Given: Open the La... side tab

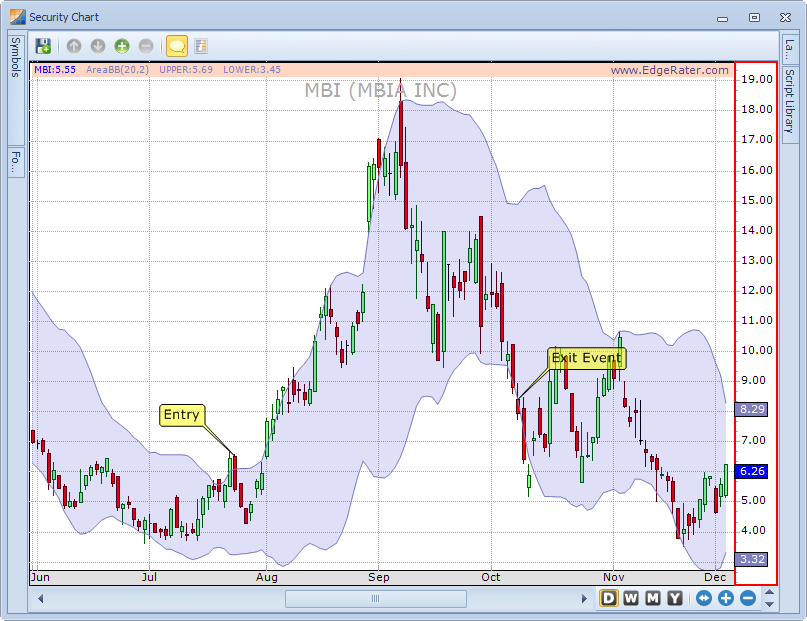Looking at the screenshot, I should click(x=790, y=50).
